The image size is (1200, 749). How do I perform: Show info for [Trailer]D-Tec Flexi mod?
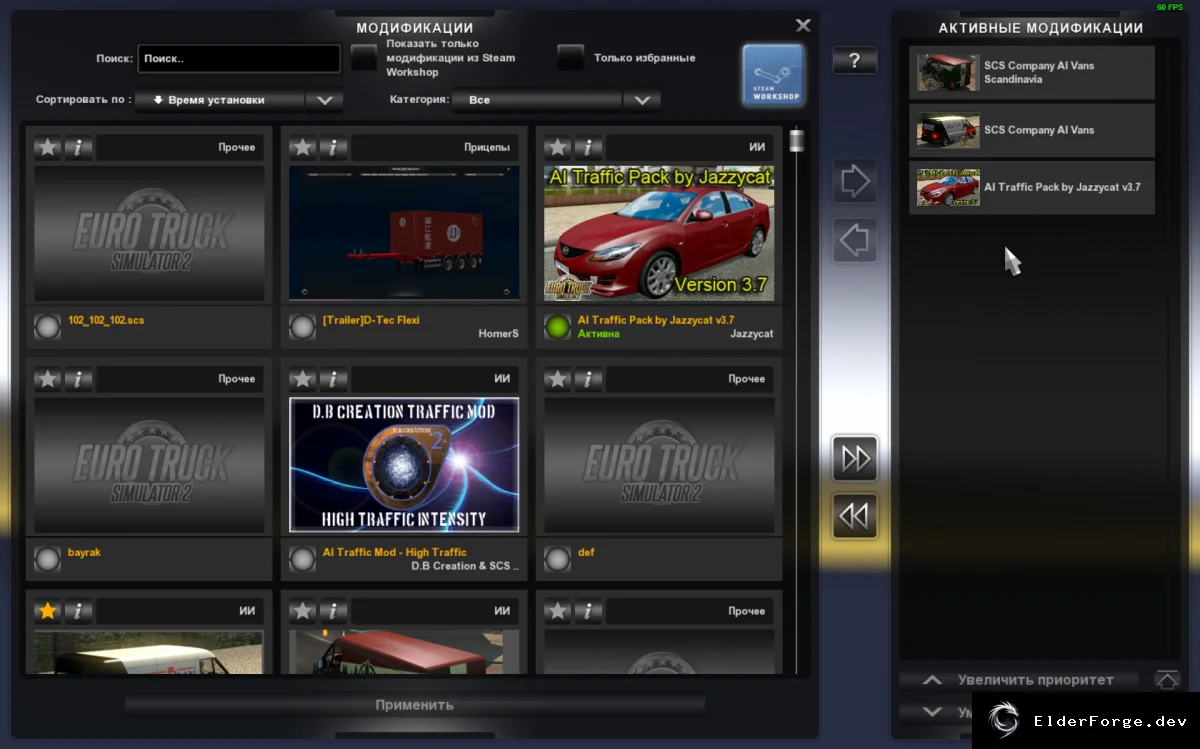point(333,148)
